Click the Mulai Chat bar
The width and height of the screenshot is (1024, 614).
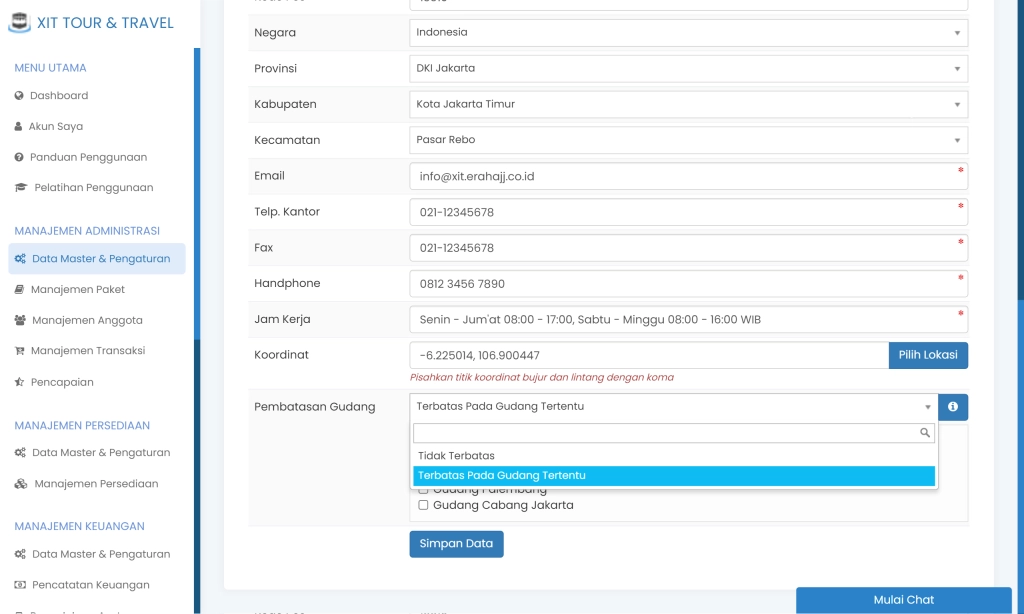tap(902, 600)
